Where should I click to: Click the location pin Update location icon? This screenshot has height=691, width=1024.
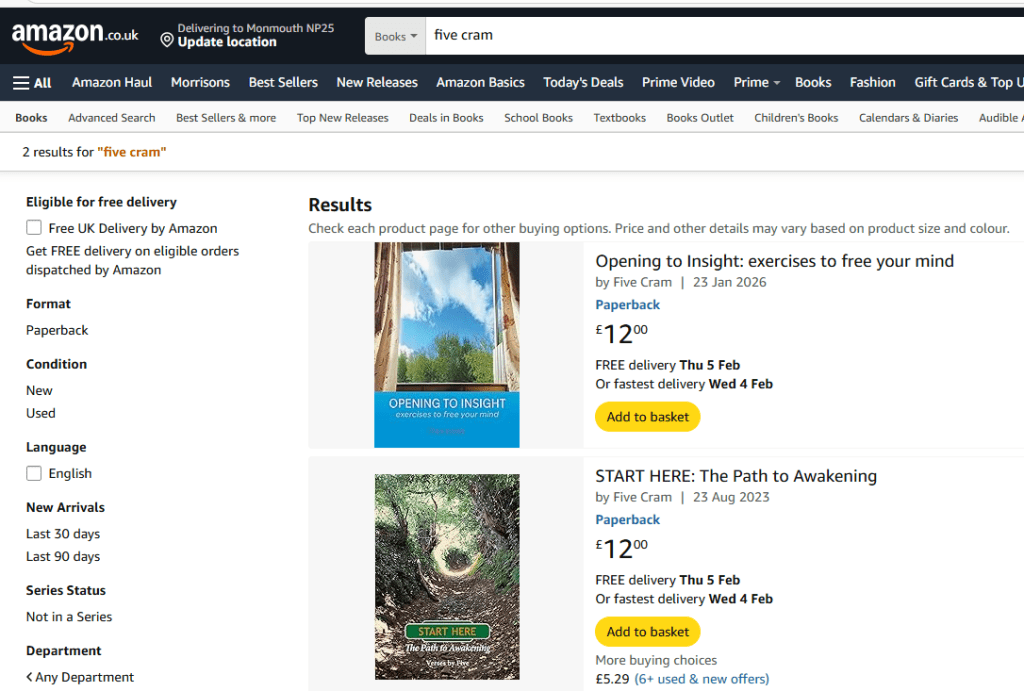click(x=167, y=41)
